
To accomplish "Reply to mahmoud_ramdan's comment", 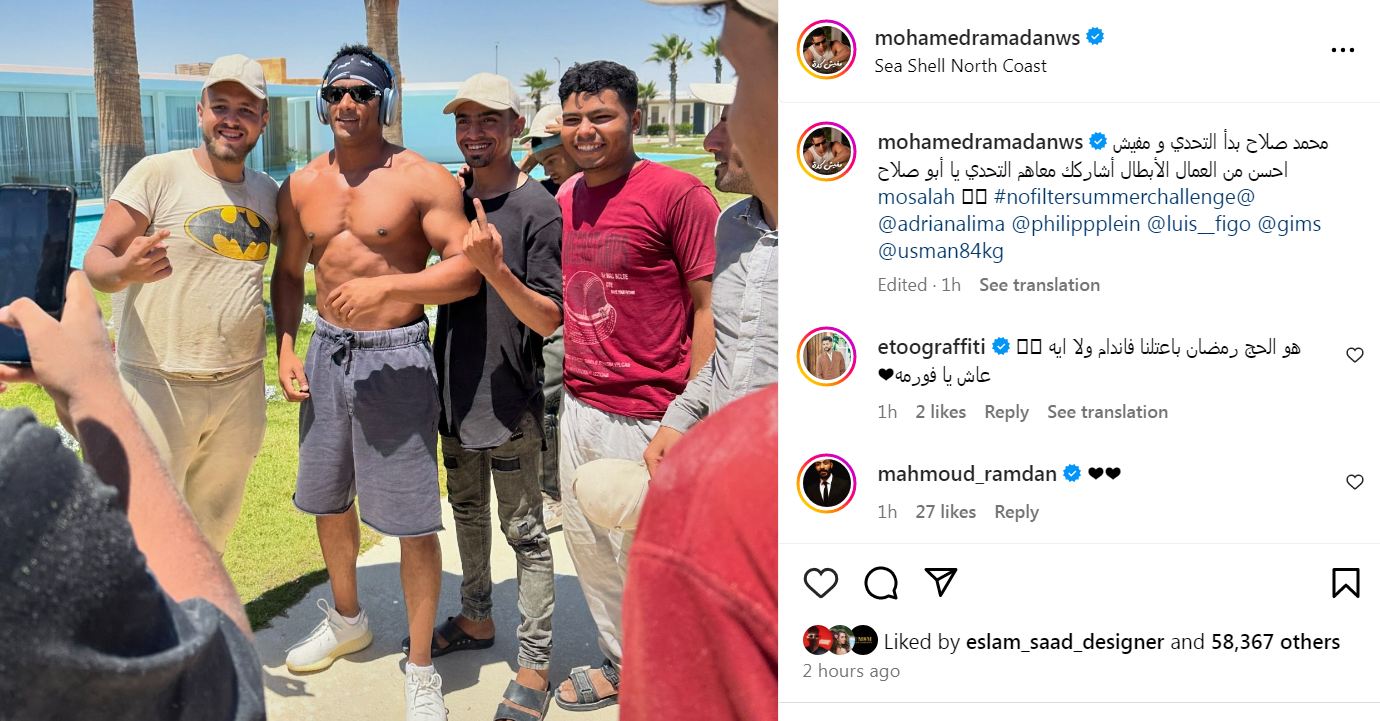I will [1016, 512].
